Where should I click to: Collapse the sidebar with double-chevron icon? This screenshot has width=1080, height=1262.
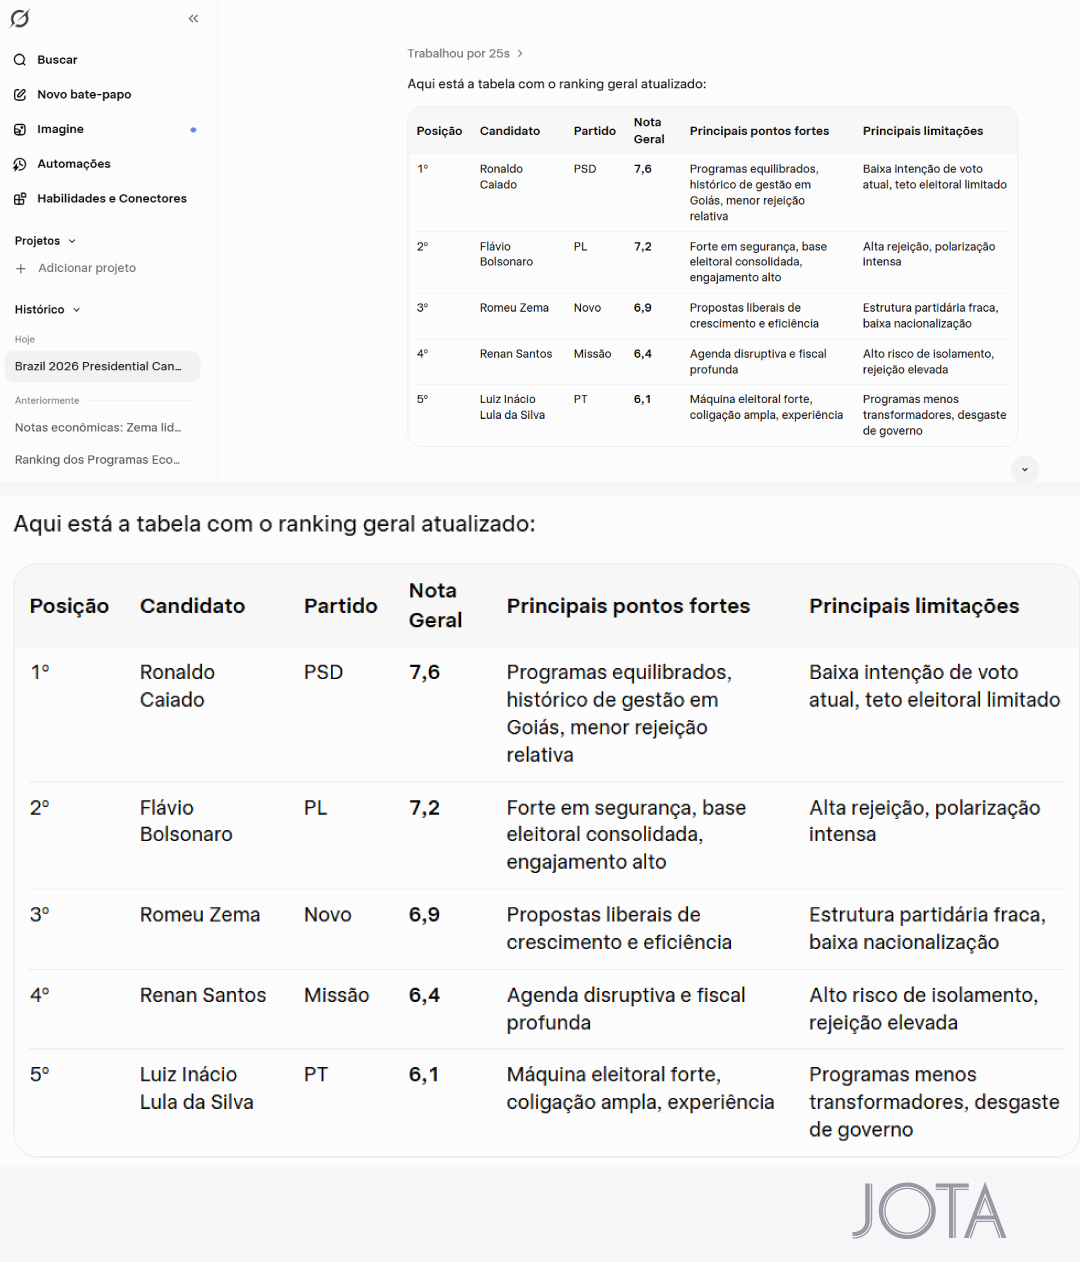[x=194, y=18]
